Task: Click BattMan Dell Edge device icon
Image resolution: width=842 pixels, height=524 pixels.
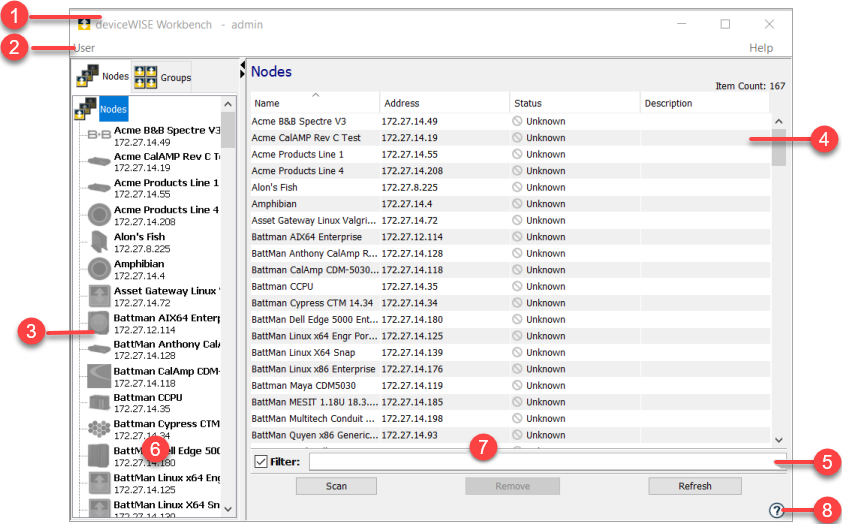Action: (99, 456)
